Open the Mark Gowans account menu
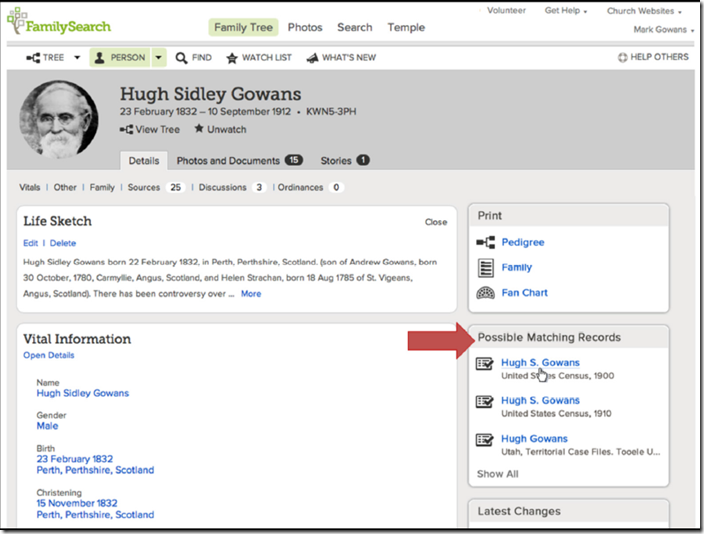 pyautogui.click(x=664, y=30)
